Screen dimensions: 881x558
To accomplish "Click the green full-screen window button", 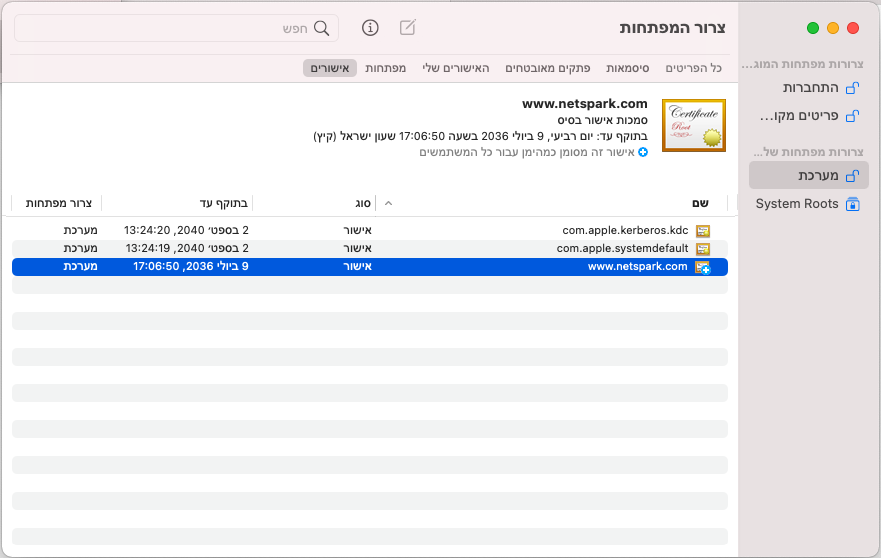I will [x=812, y=28].
